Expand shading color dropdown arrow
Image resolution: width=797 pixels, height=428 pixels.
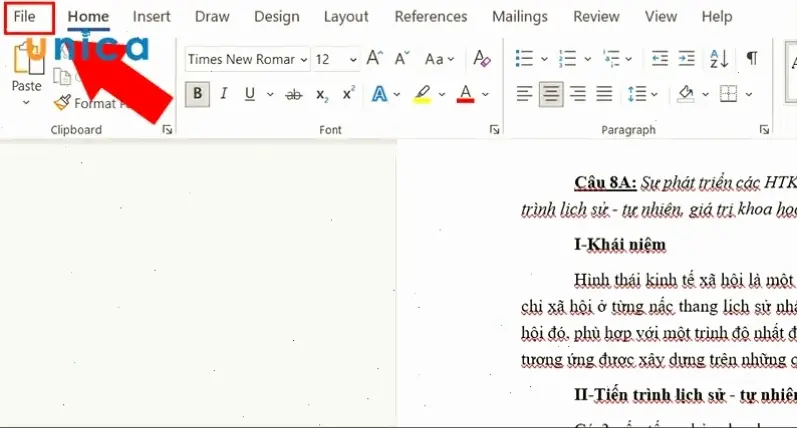point(706,95)
